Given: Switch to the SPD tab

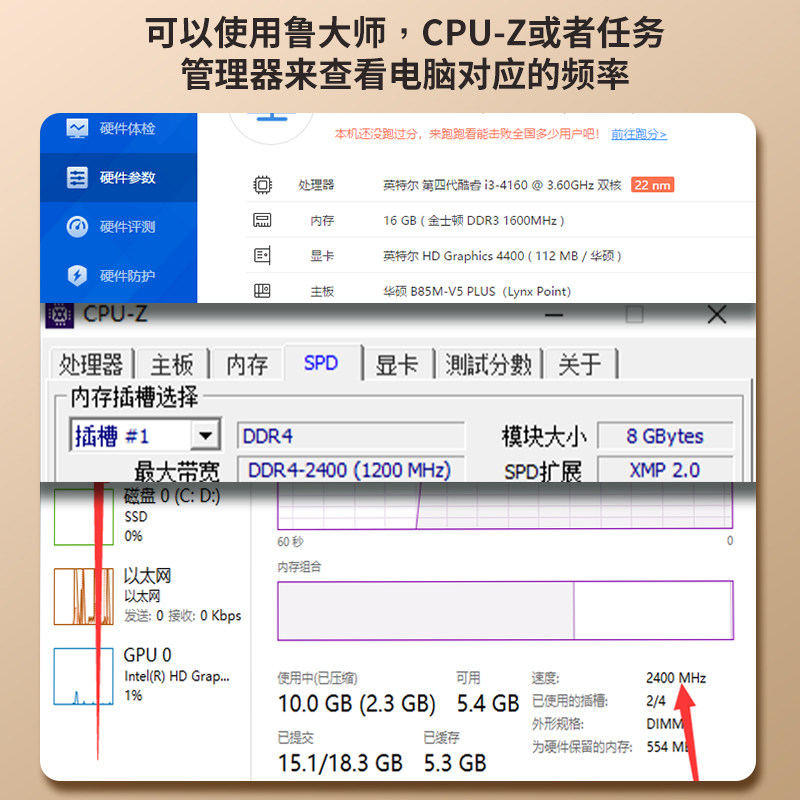Looking at the screenshot, I should click(x=321, y=363).
